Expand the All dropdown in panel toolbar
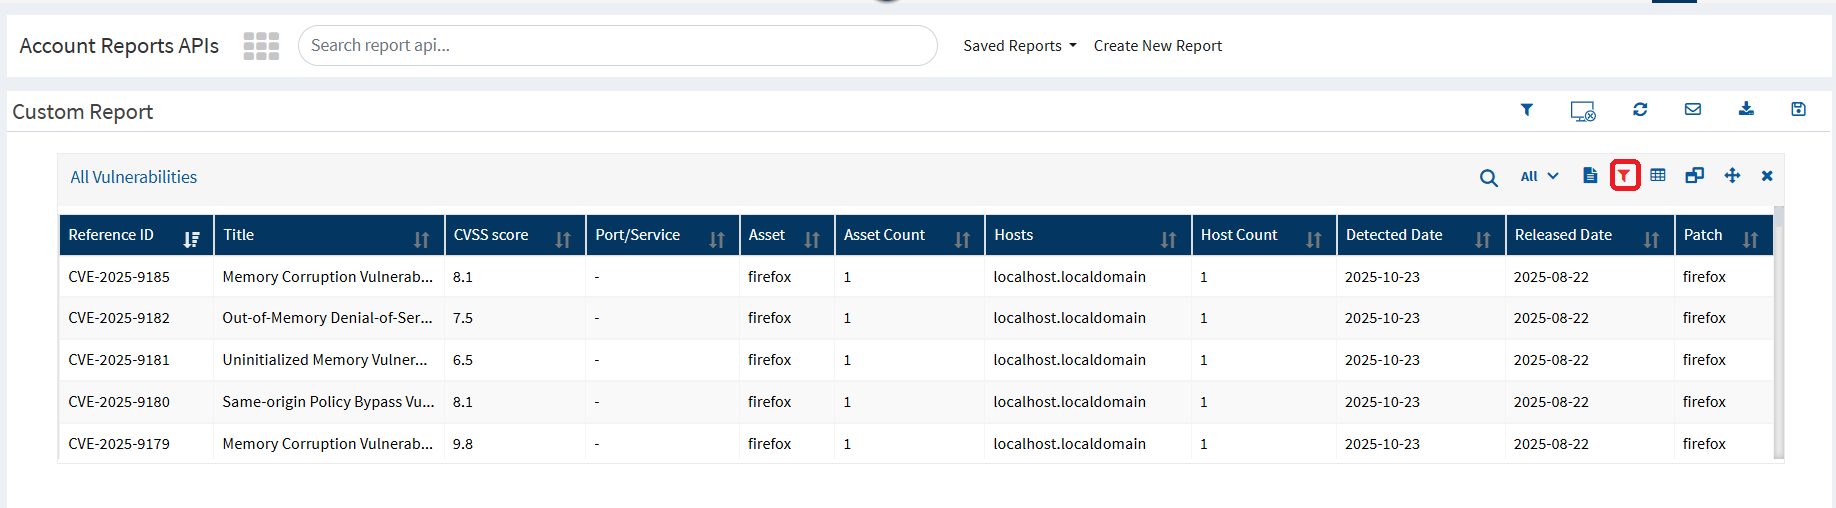 coord(1539,177)
